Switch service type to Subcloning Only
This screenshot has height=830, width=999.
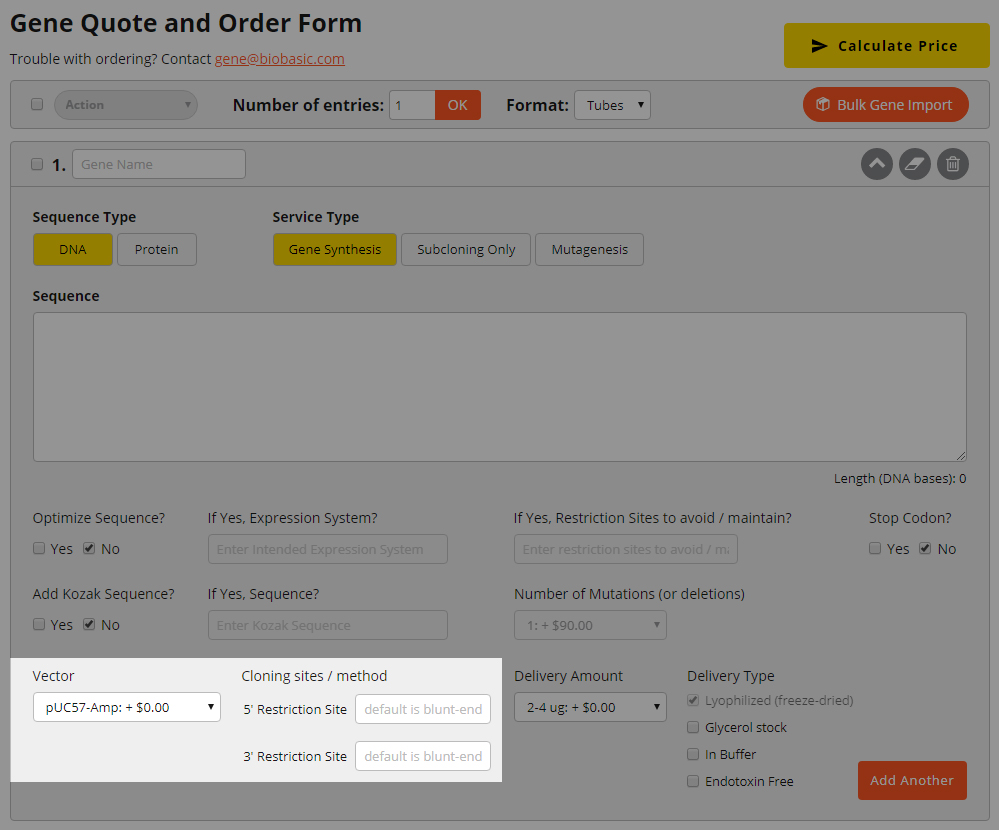(x=466, y=250)
